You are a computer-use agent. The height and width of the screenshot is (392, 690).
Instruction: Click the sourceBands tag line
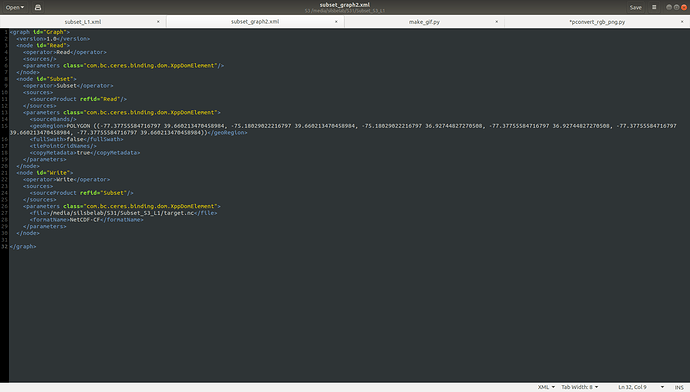pyautogui.click(x=53, y=119)
